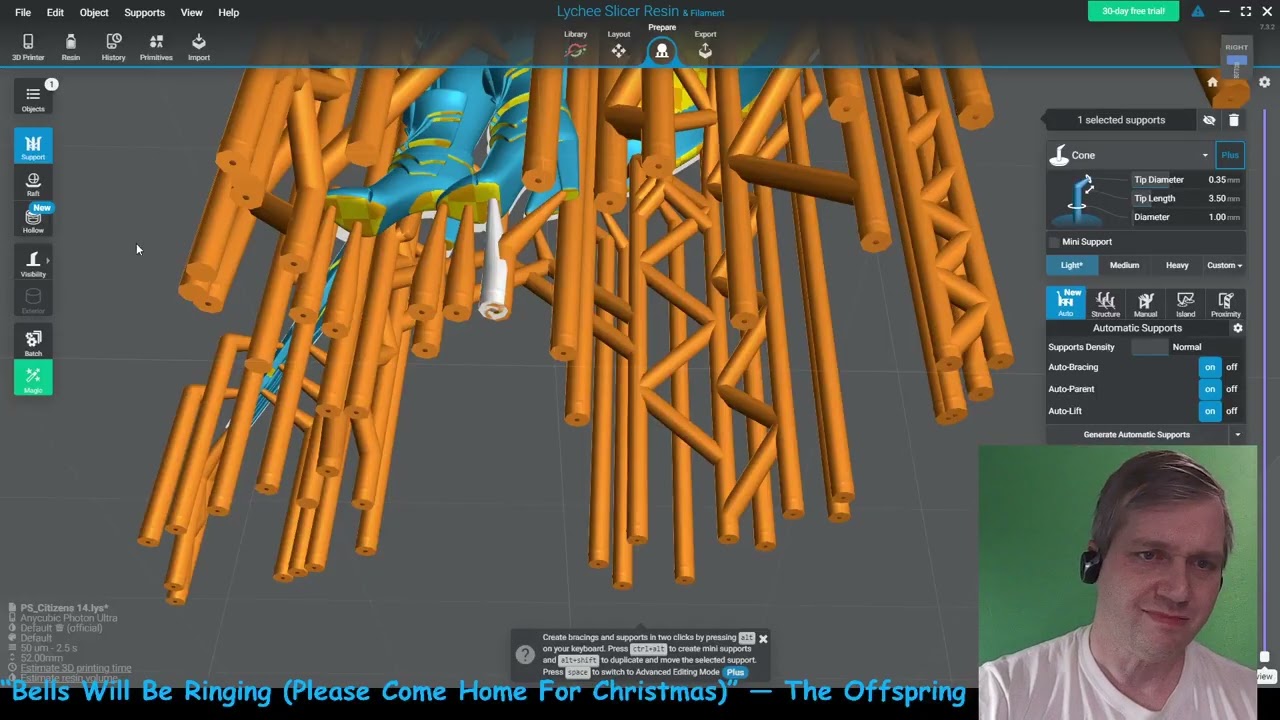Select Proximity supports mode
Viewport: 1280px width, 720px height.
point(1225,304)
